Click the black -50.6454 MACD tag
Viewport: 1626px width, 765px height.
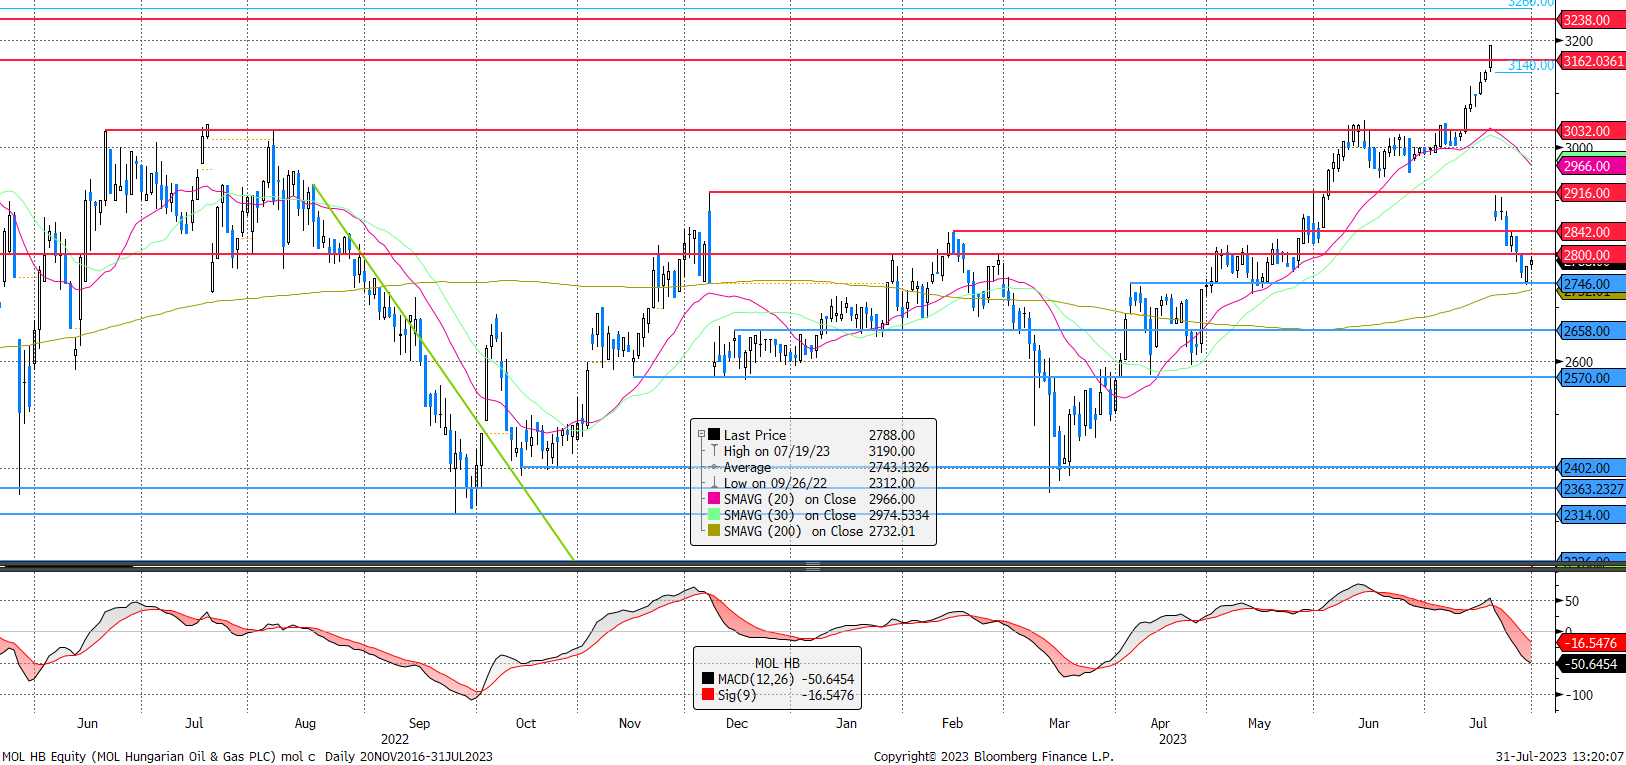pos(1591,664)
